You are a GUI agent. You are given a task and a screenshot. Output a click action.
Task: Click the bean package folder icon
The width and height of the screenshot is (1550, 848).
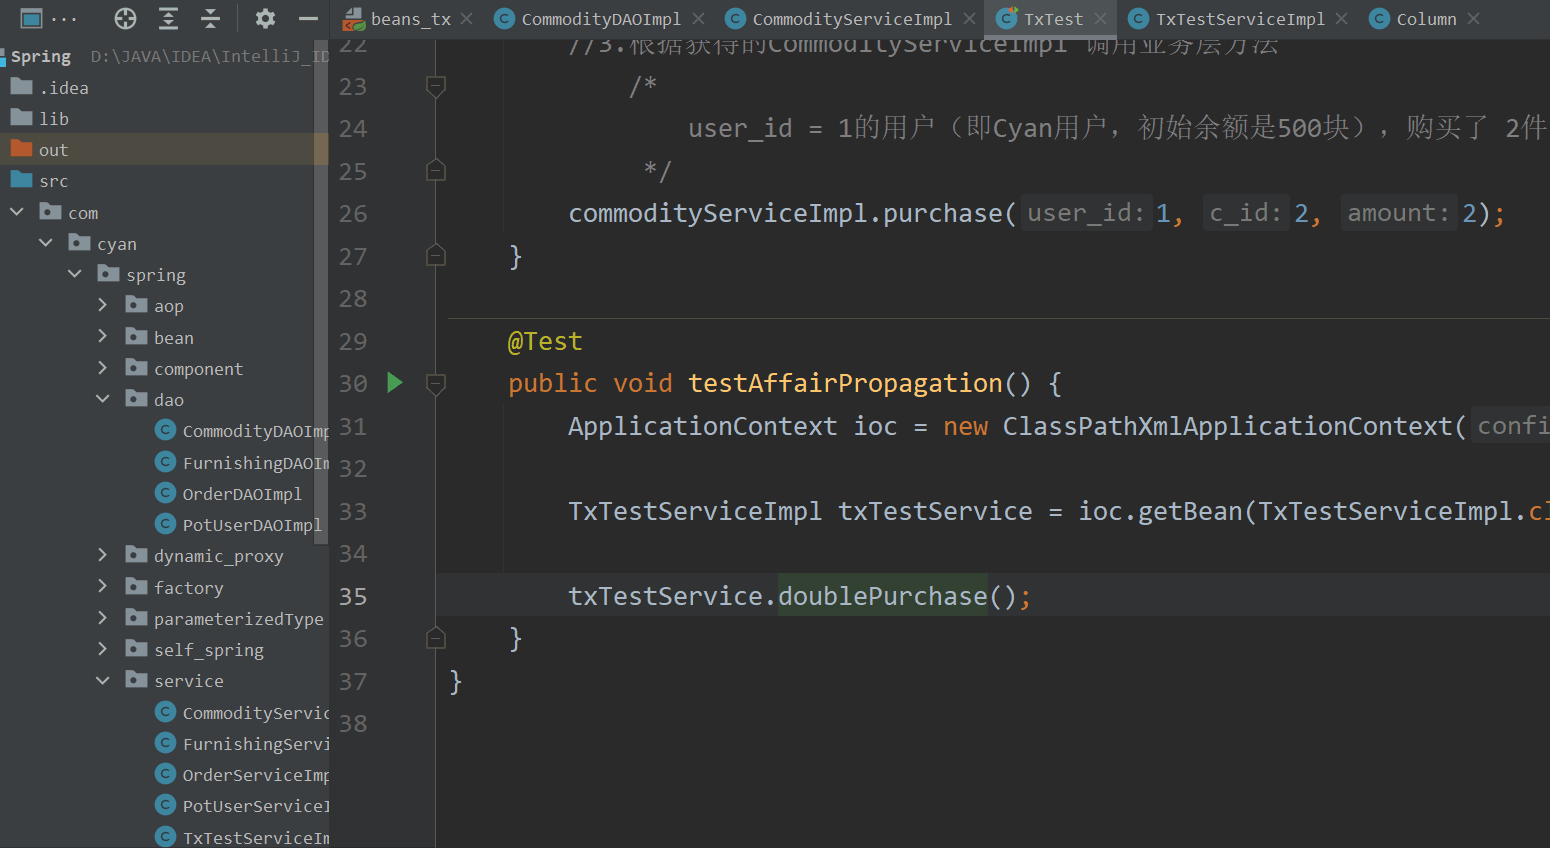tap(137, 337)
